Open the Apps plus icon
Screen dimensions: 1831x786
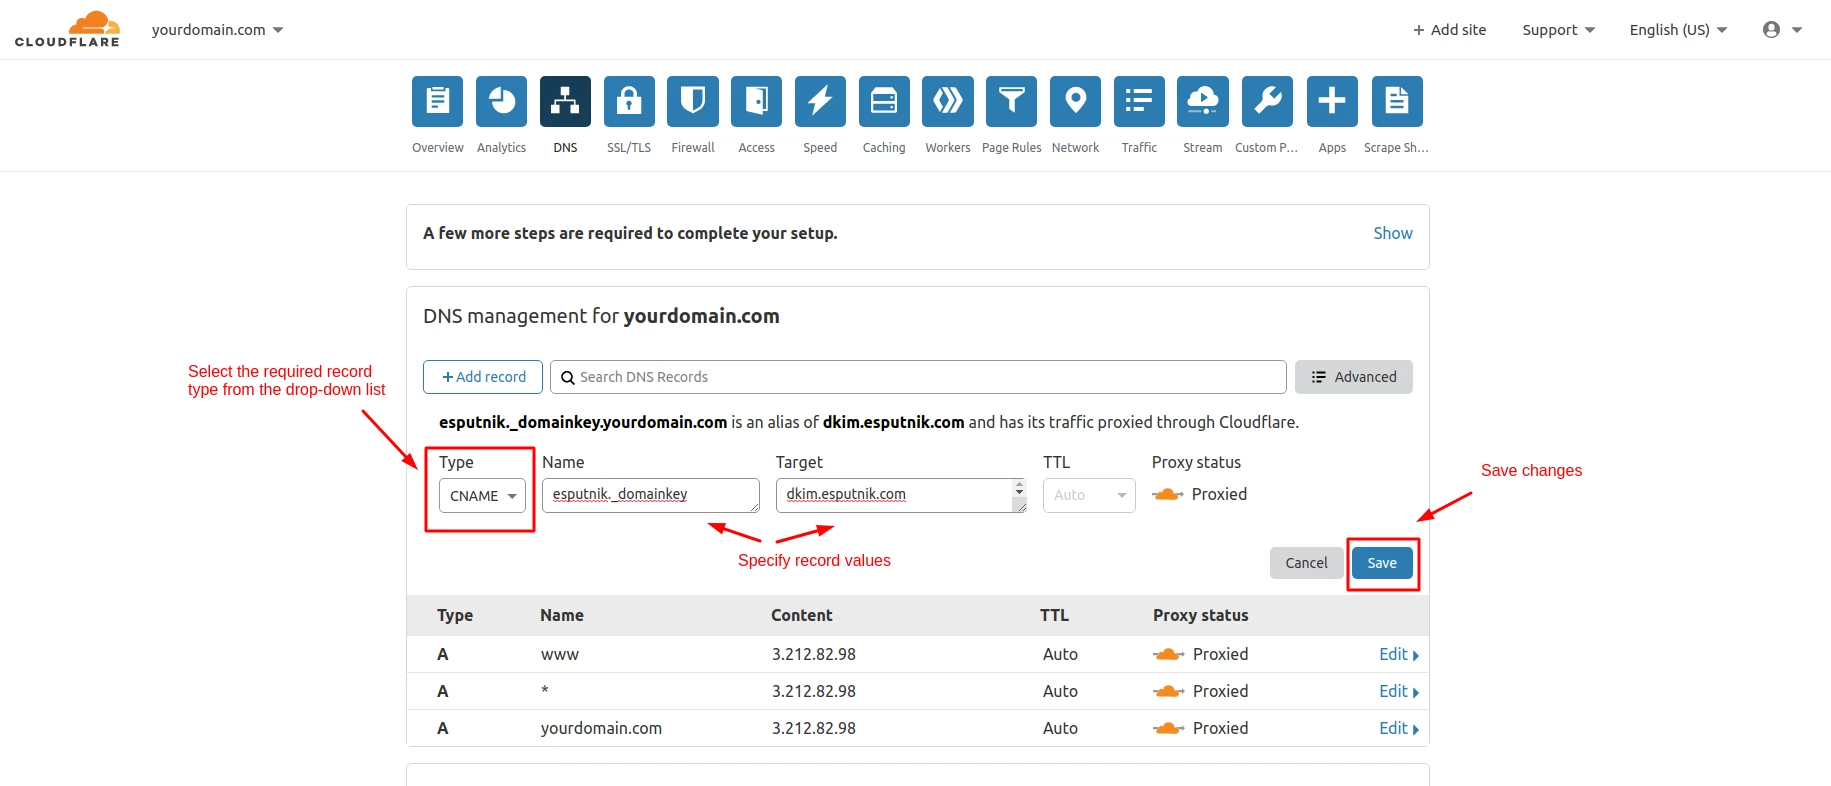click(x=1332, y=101)
